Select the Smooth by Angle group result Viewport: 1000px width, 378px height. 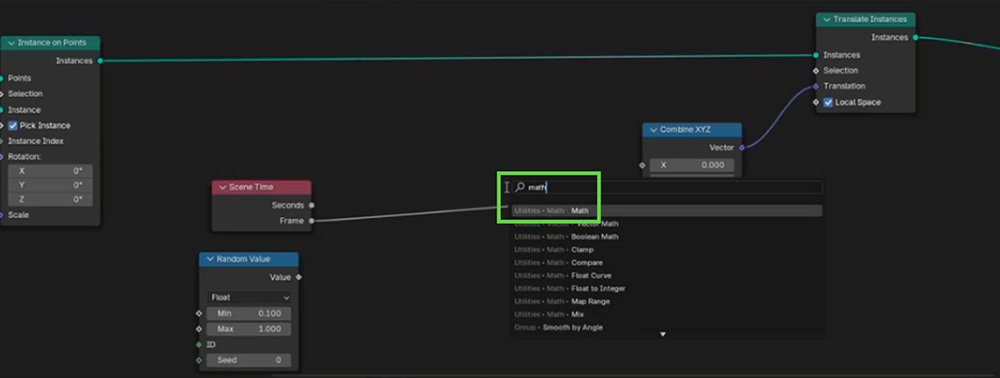pos(666,328)
